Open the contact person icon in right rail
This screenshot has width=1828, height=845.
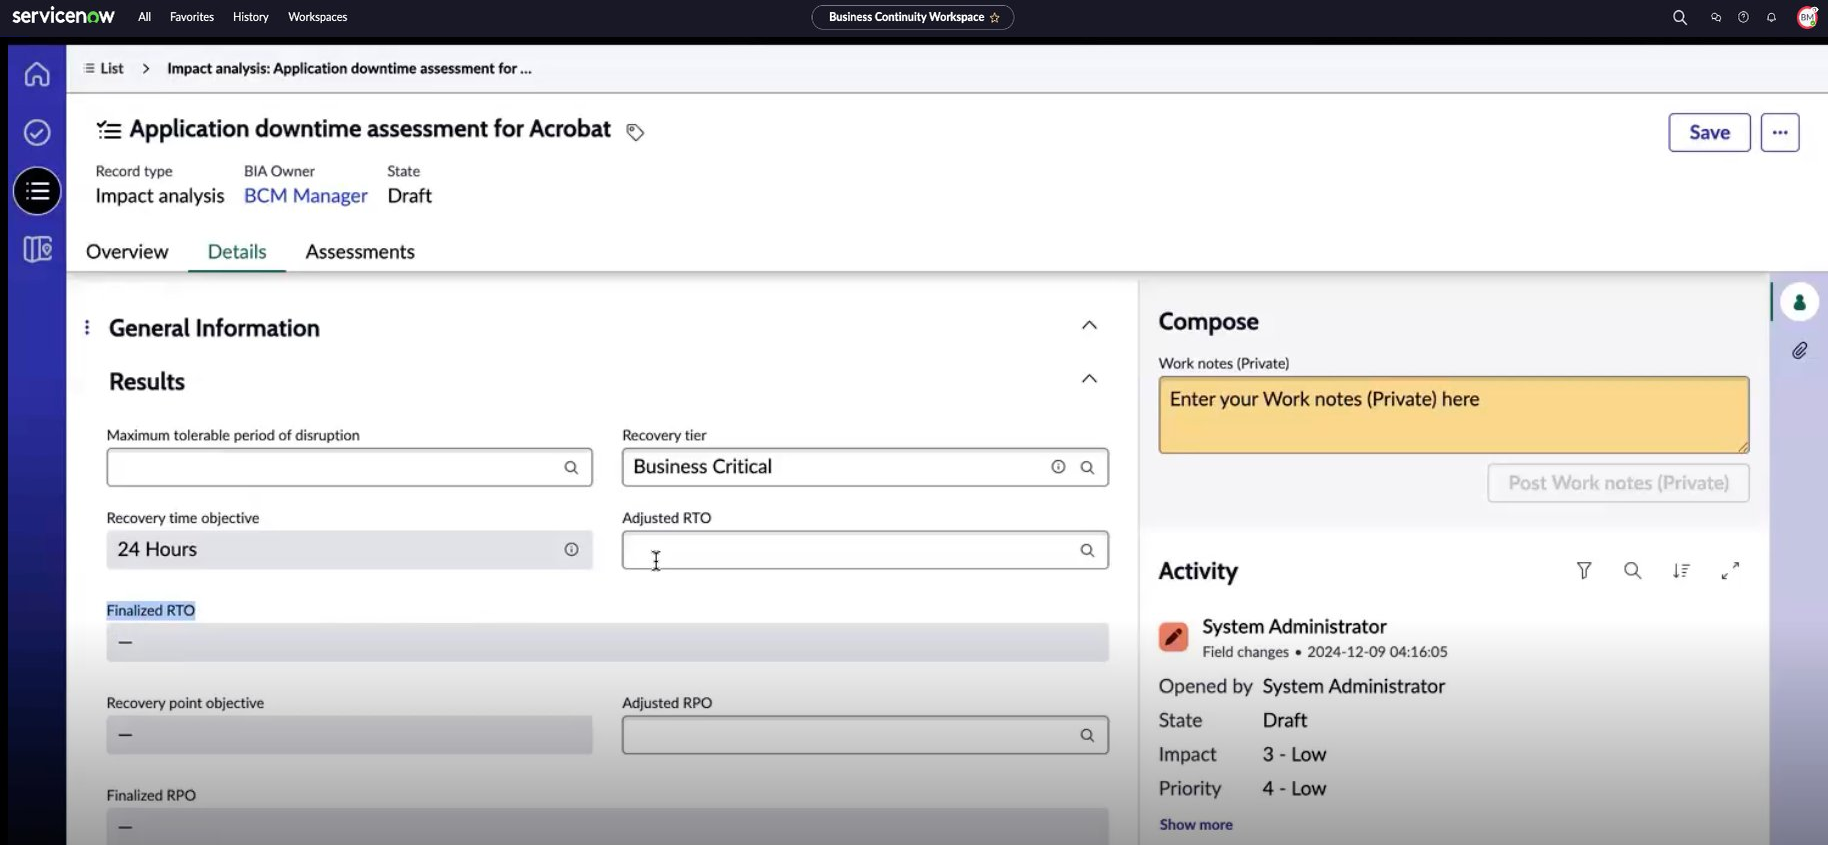pyautogui.click(x=1799, y=302)
